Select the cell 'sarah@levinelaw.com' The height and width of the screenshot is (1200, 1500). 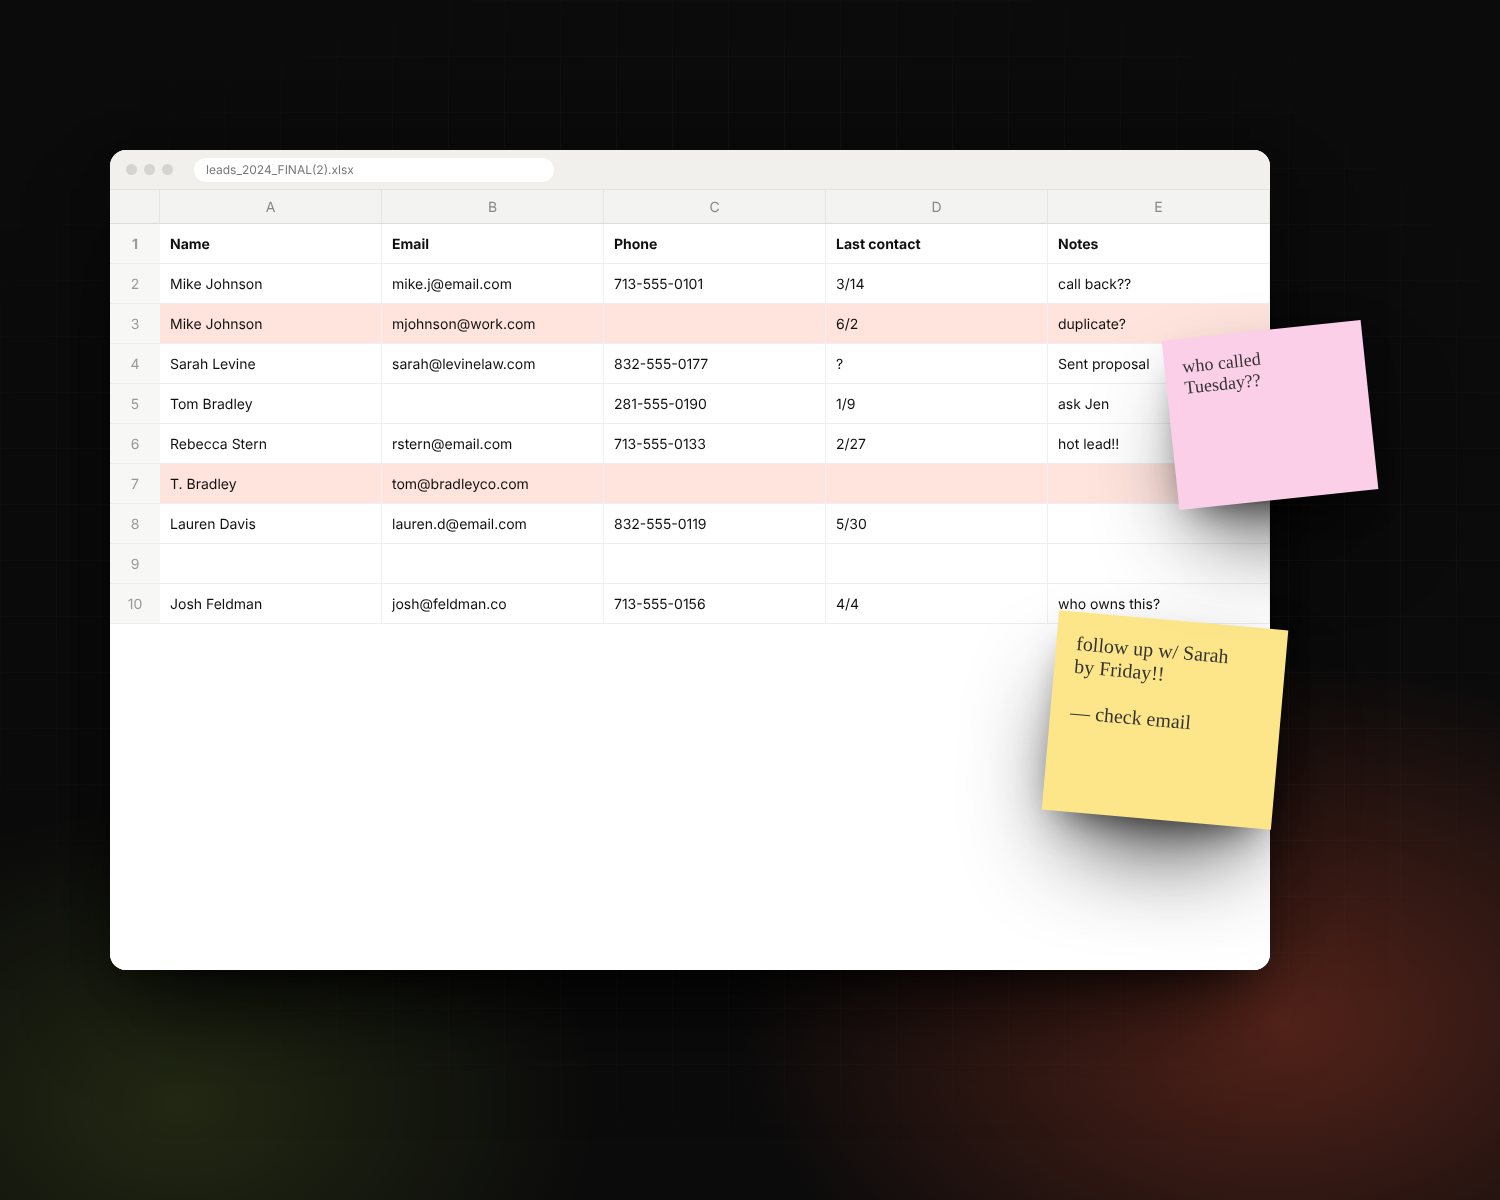tap(492, 364)
